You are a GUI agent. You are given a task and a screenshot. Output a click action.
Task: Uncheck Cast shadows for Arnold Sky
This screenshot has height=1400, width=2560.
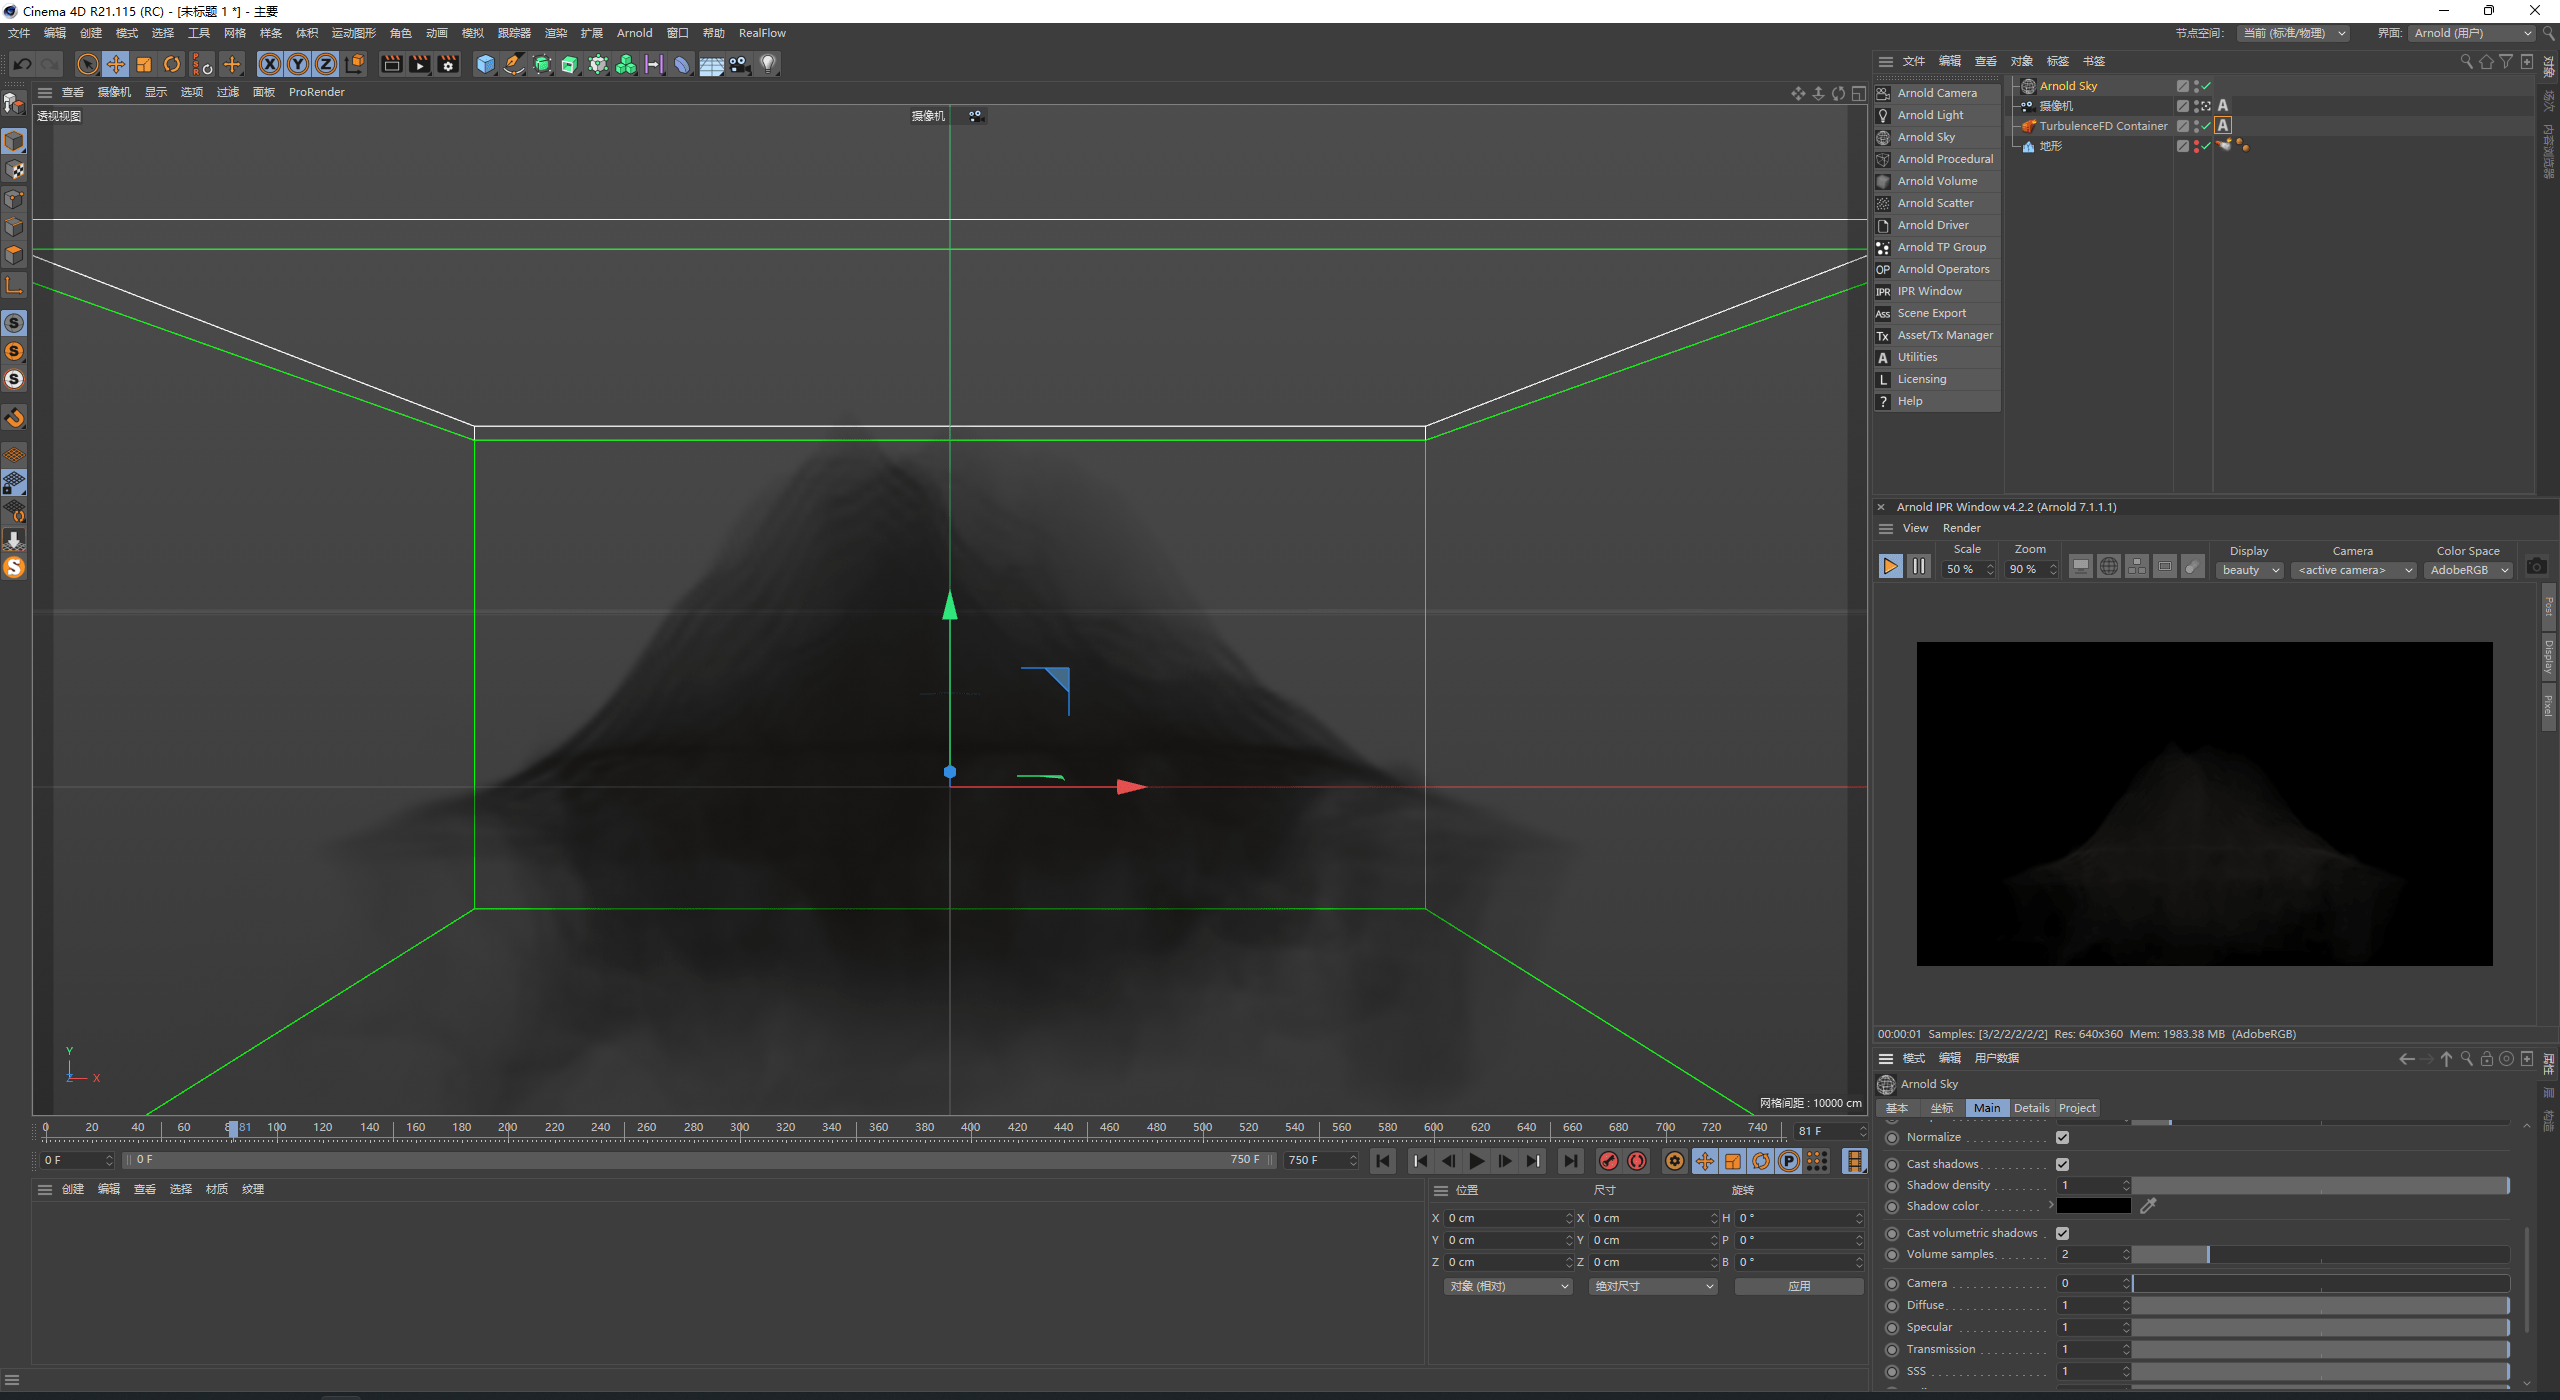tap(2063, 1164)
